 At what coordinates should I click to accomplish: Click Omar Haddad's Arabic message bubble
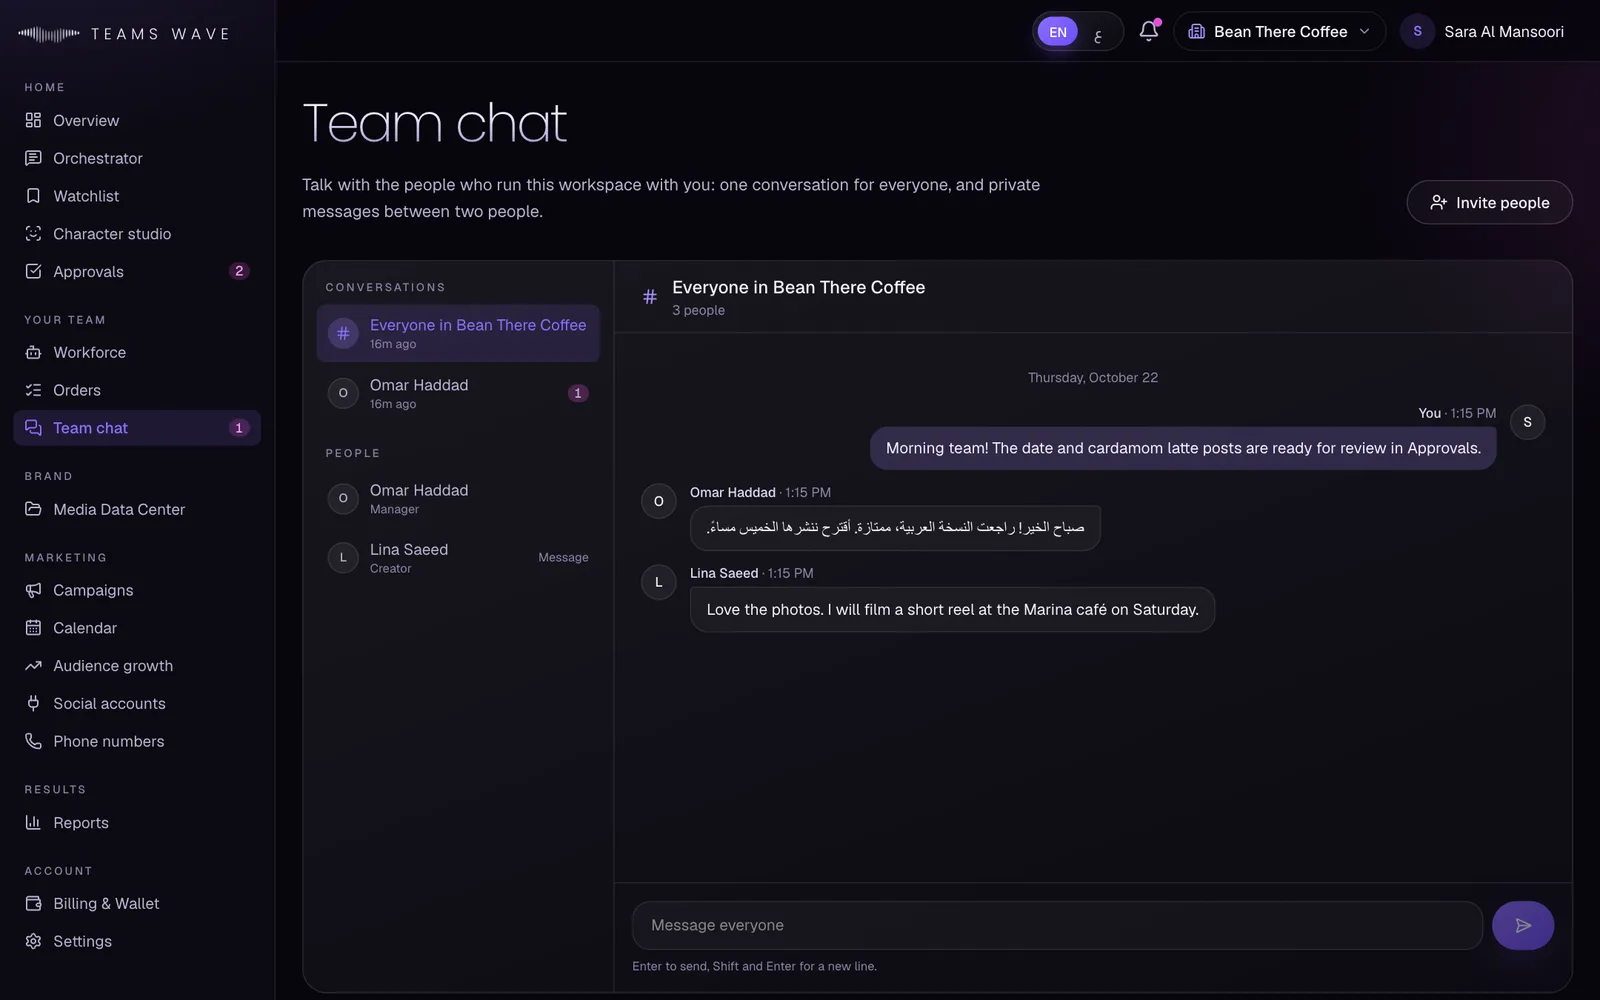pyautogui.click(x=895, y=528)
